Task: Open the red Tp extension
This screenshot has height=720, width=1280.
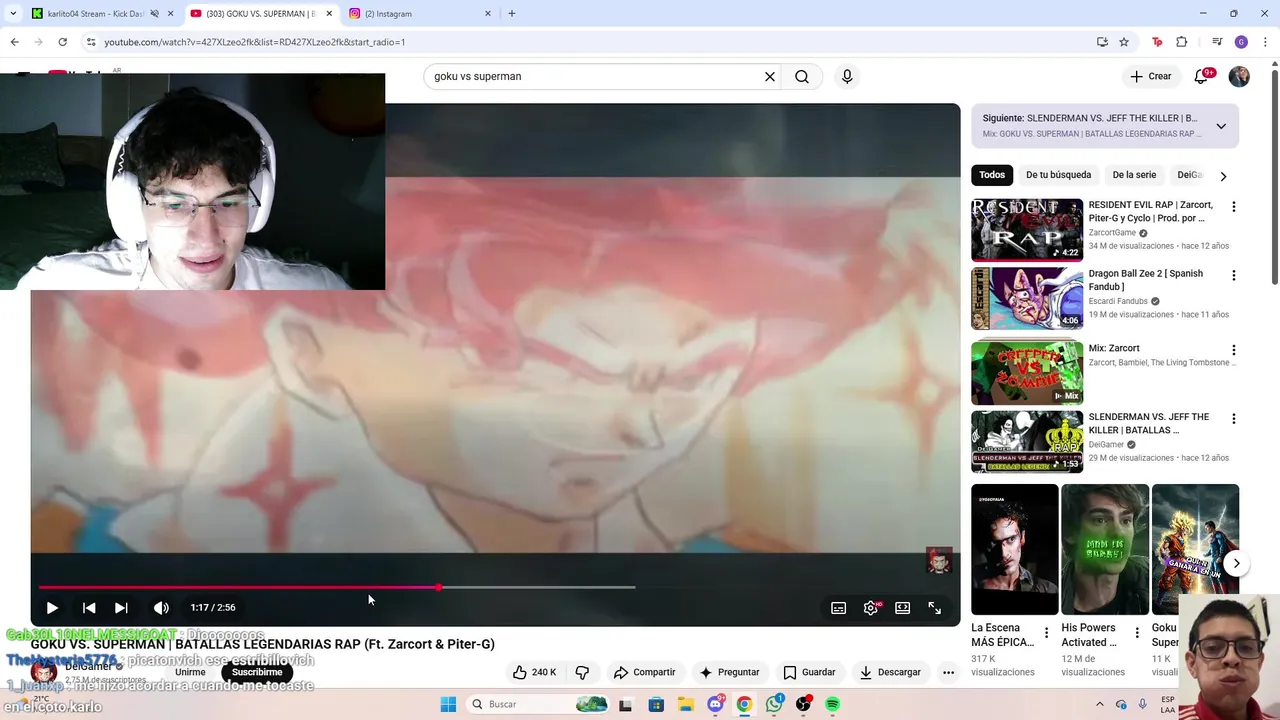Action: 1157,42
